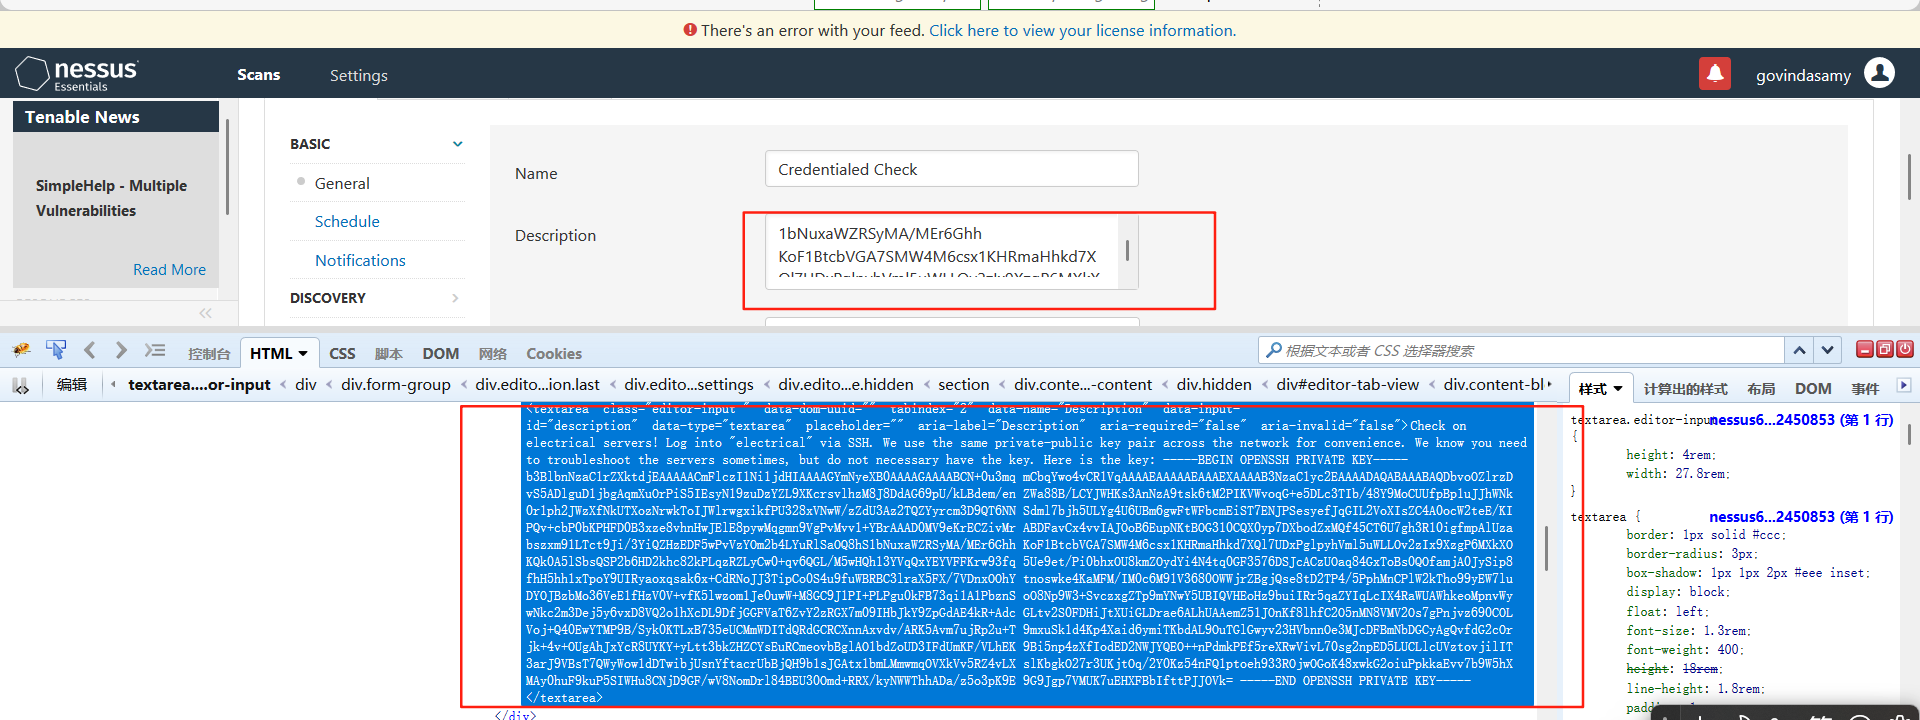The height and width of the screenshot is (720, 1920).
Task: Switch to the 网络 network tab
Action: [493, 354]
